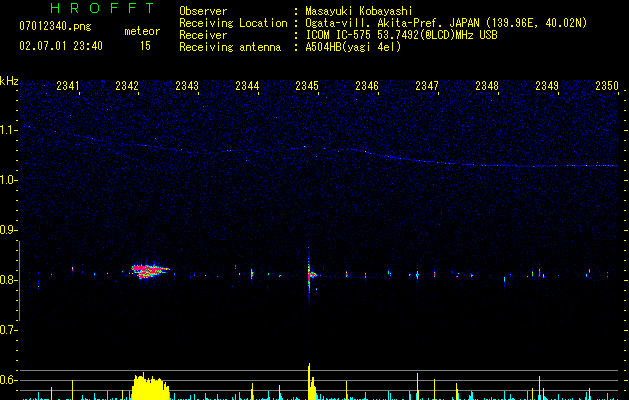Click the meteor count 15
Screen dimensions: 629x400
coord(145,46)
